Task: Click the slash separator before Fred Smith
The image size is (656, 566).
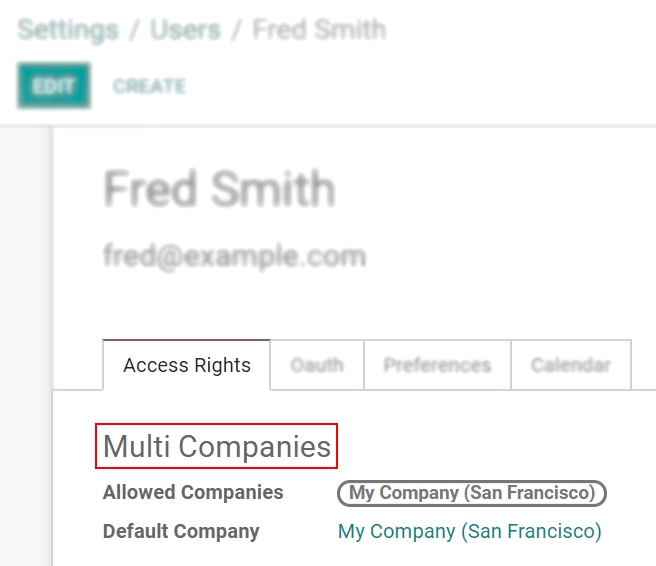Action: pos(237,29)
